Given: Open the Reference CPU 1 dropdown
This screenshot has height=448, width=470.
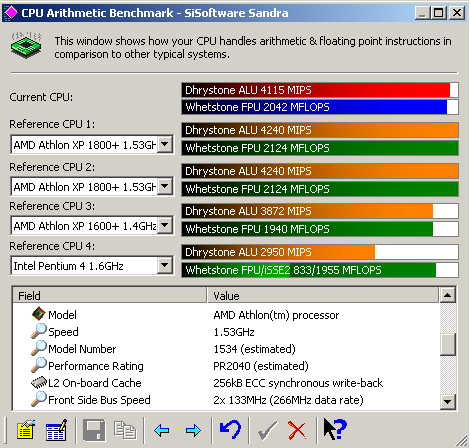Looking at the screenshot, I should pos(165,145).
